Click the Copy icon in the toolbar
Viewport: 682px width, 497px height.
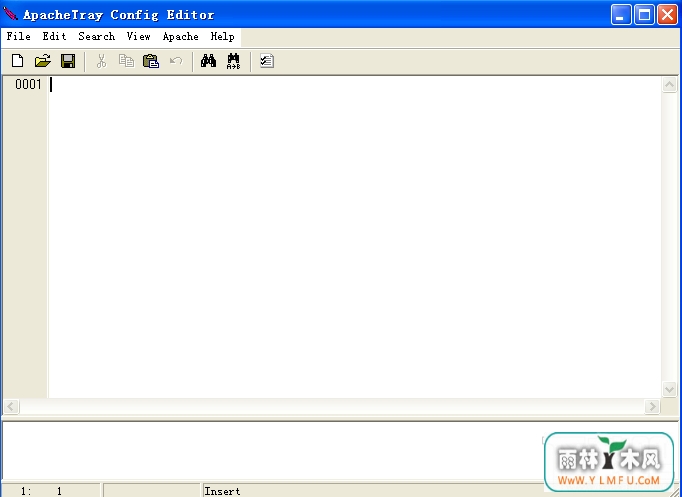click(126, 61)
